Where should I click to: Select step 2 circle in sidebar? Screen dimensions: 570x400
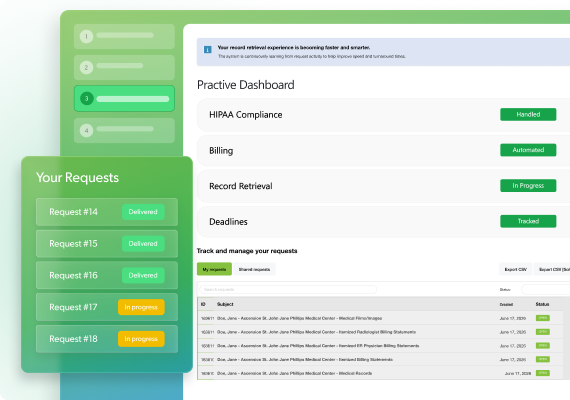coord(87,67)
